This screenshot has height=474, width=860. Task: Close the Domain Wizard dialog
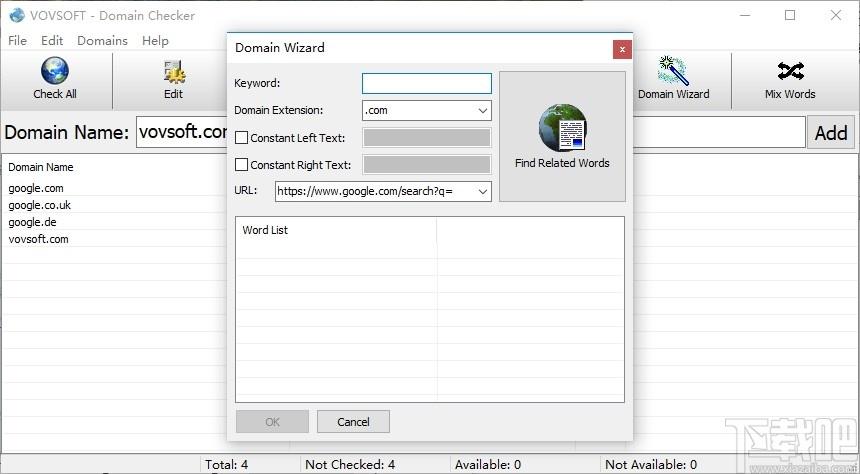[x=622, y=49]
